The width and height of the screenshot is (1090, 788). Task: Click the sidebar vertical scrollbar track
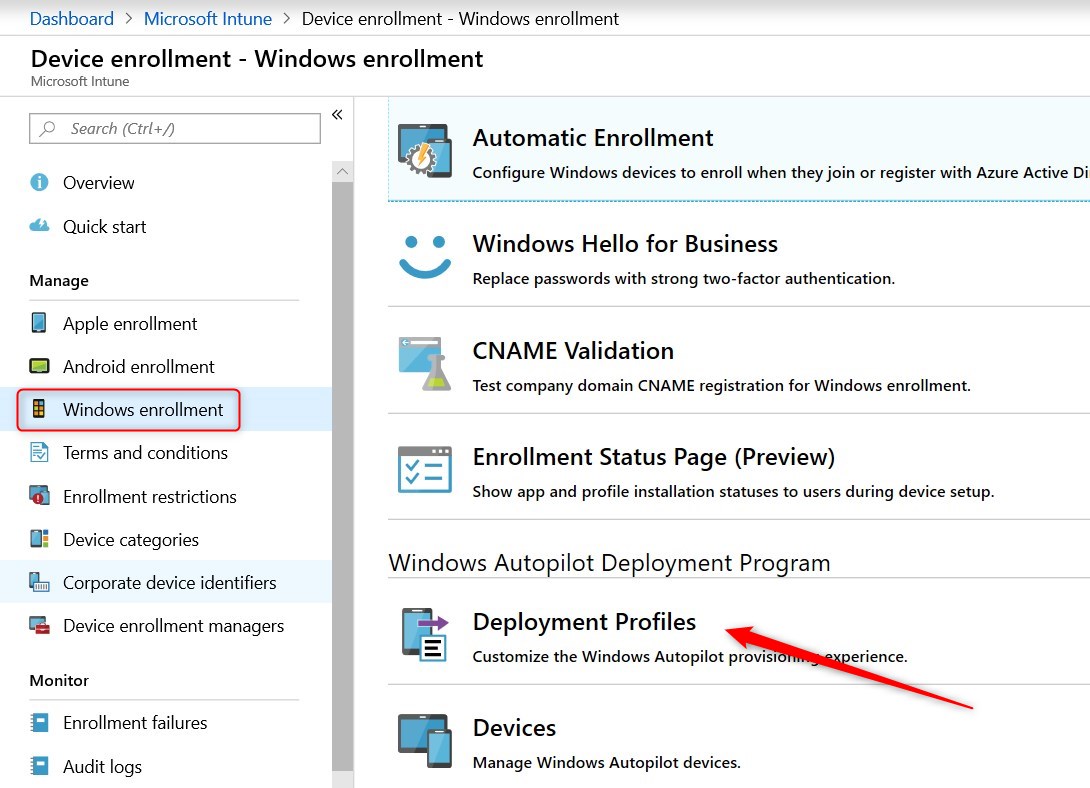pyautogui.click(x=342, y=476)
